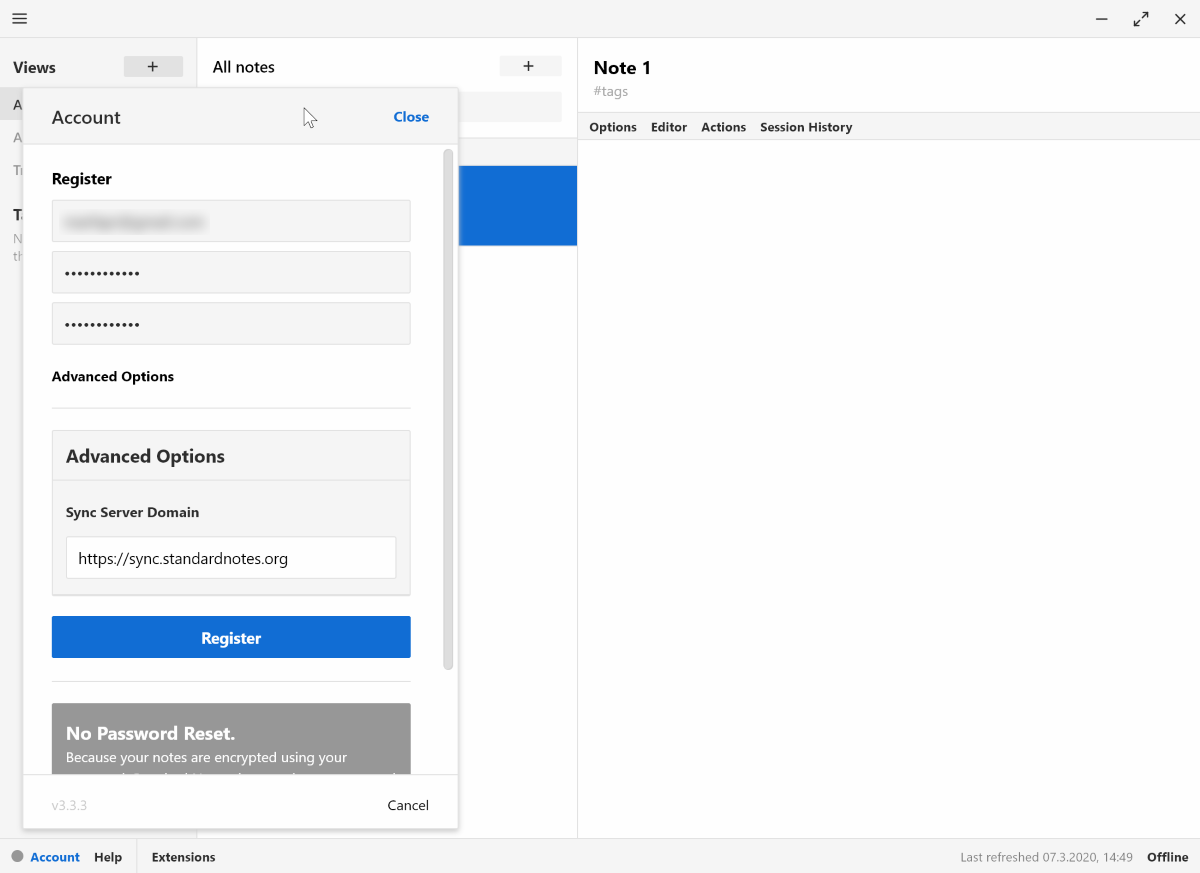Viewport: 1200px width, 873px height.
Task: Switch to the Editor tab
Action: [668, 127]
